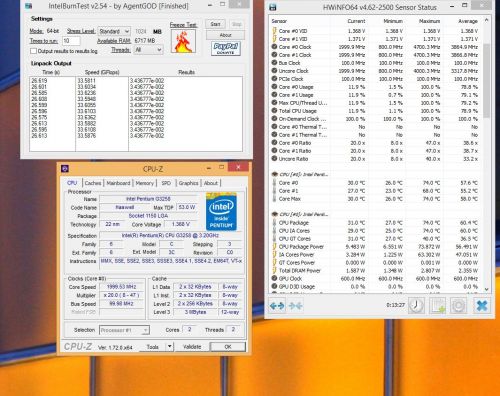Click the icon next to Total CPU Usage
Screen dimensions: 500x396
tap(274, 111)
